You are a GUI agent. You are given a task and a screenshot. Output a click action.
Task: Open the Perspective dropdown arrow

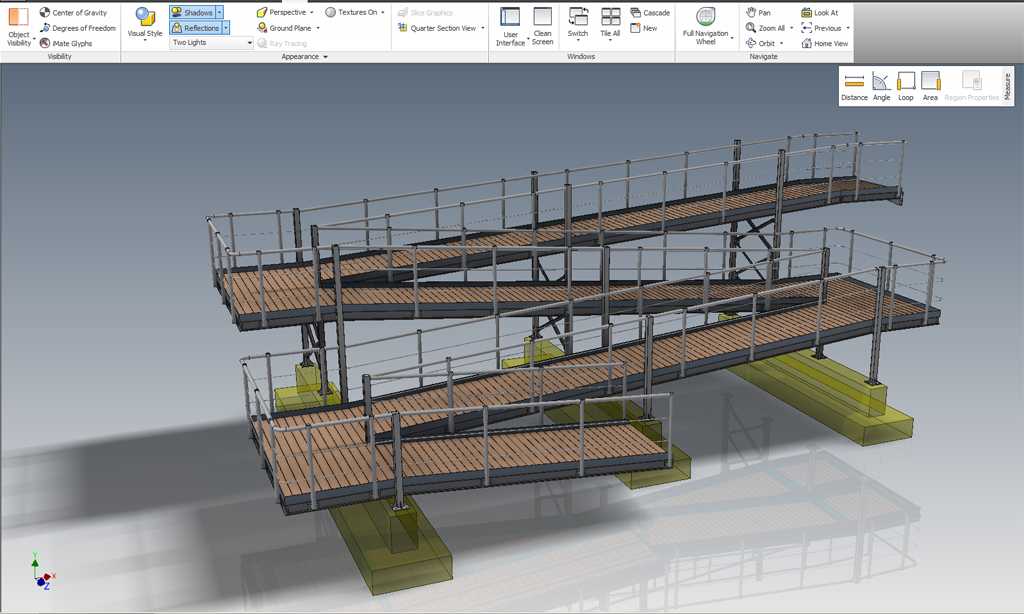coord(312,12)
